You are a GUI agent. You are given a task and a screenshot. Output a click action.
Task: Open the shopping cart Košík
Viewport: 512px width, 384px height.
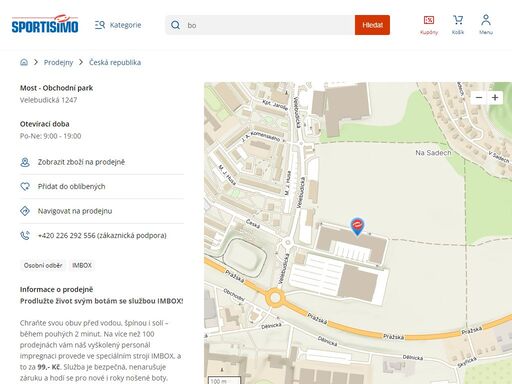coord(458,25)
